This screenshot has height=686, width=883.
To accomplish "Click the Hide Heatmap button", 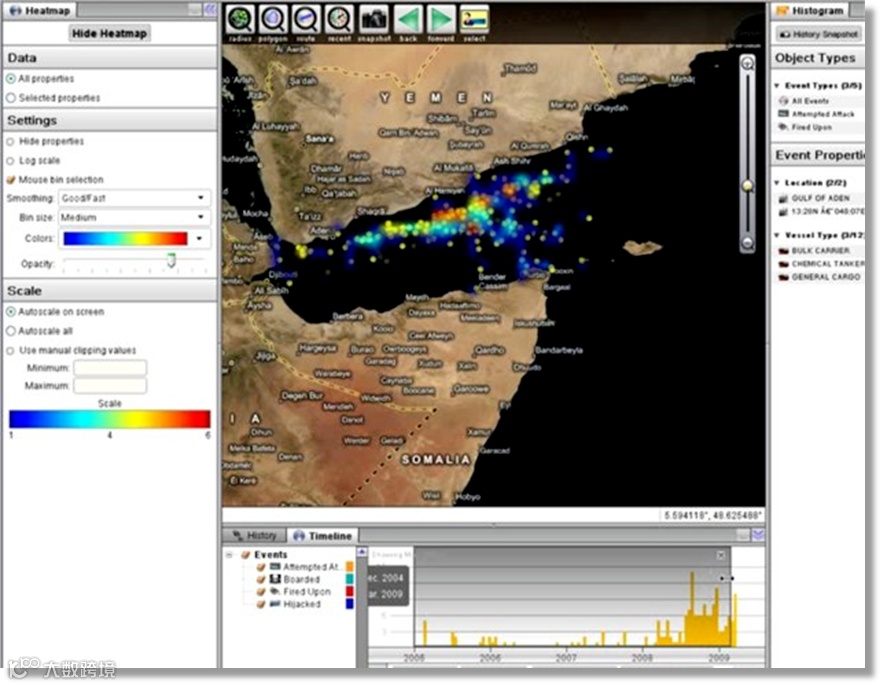I will pos(109,33).
